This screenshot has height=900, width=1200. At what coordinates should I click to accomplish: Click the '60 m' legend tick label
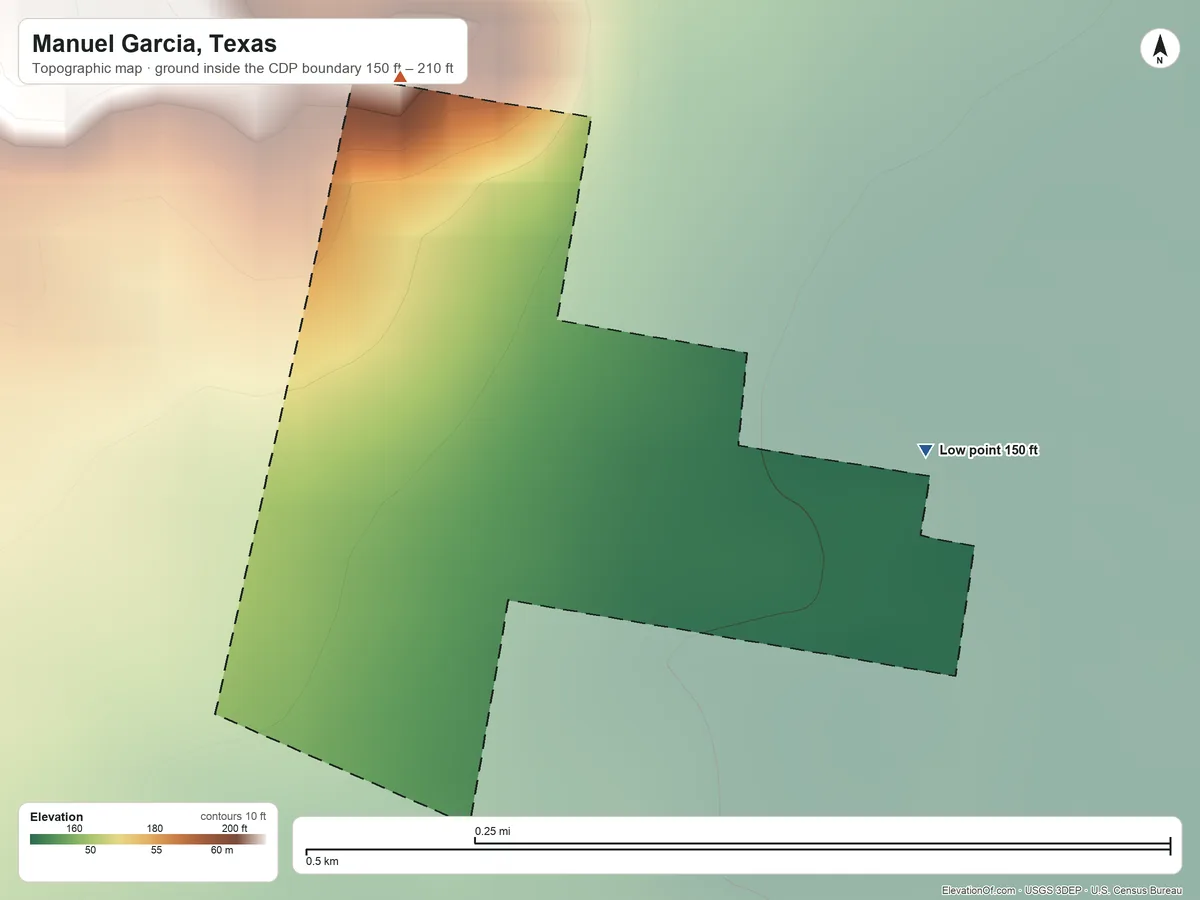click(x=222, y=850)
